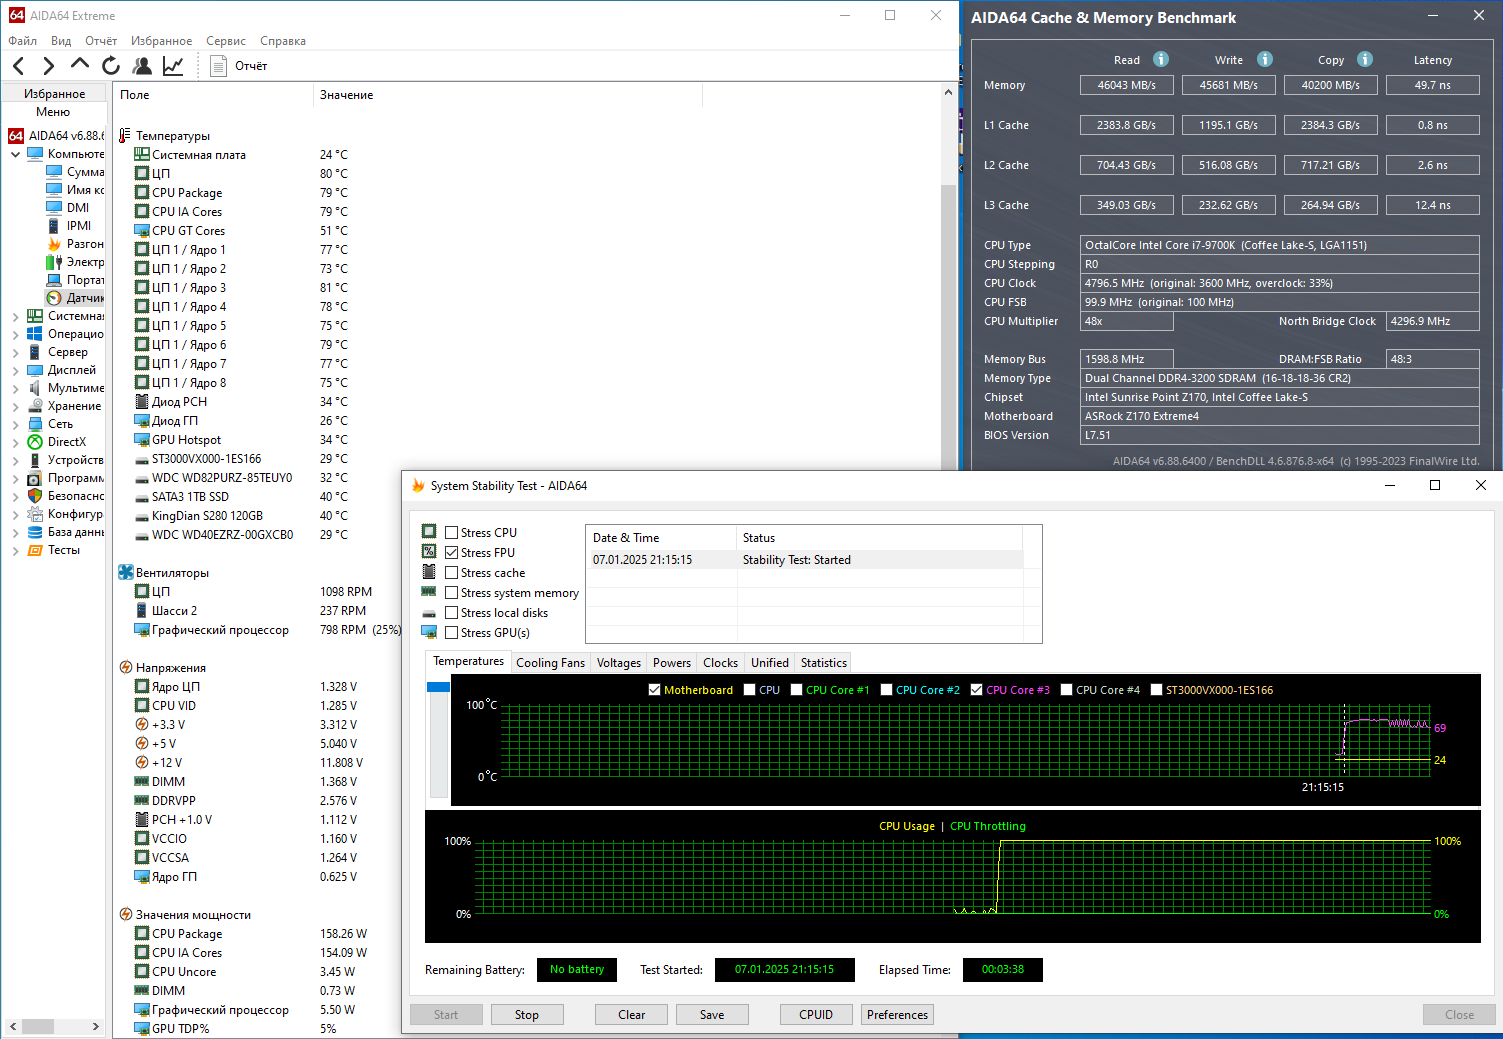Expand the Системная плата tree node
1503x1039 pixels.
click(x=15, y=316)
